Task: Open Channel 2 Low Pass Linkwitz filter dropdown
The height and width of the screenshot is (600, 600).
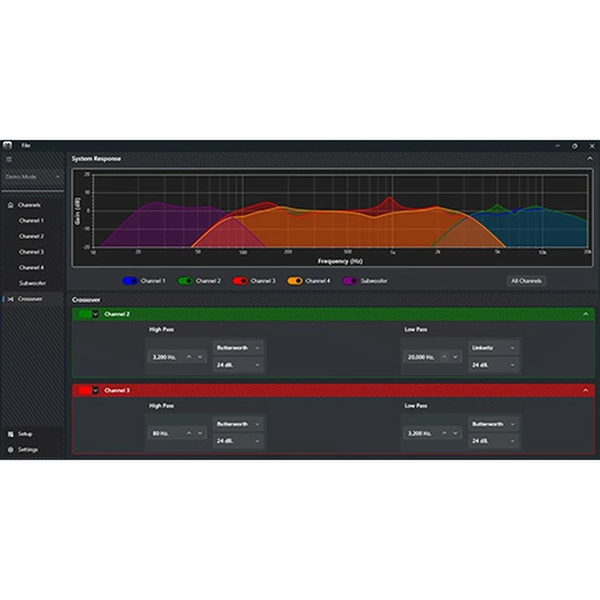Action: tap(492, 347)
